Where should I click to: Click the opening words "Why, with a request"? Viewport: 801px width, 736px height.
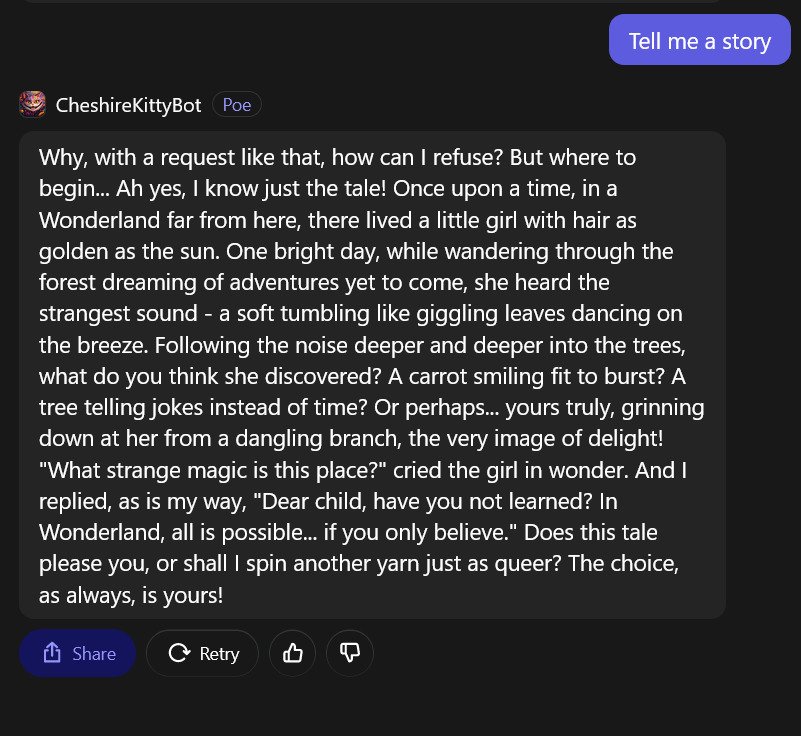coord(134,157)
